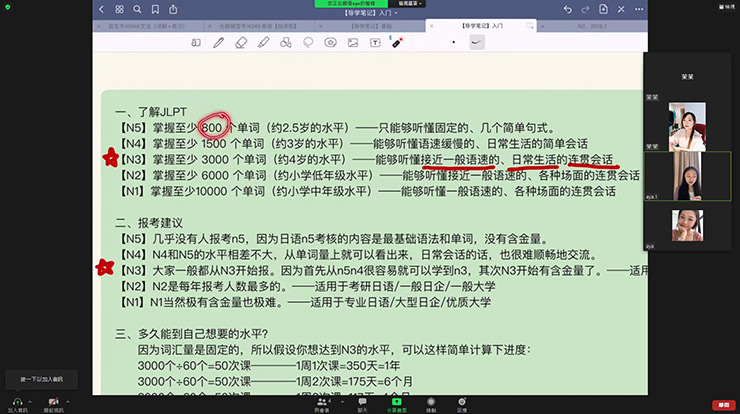Click the heading 一、了解JLPT
This screenshot has height=414, width=740.
pyautogui.click(x=151, y=112)
